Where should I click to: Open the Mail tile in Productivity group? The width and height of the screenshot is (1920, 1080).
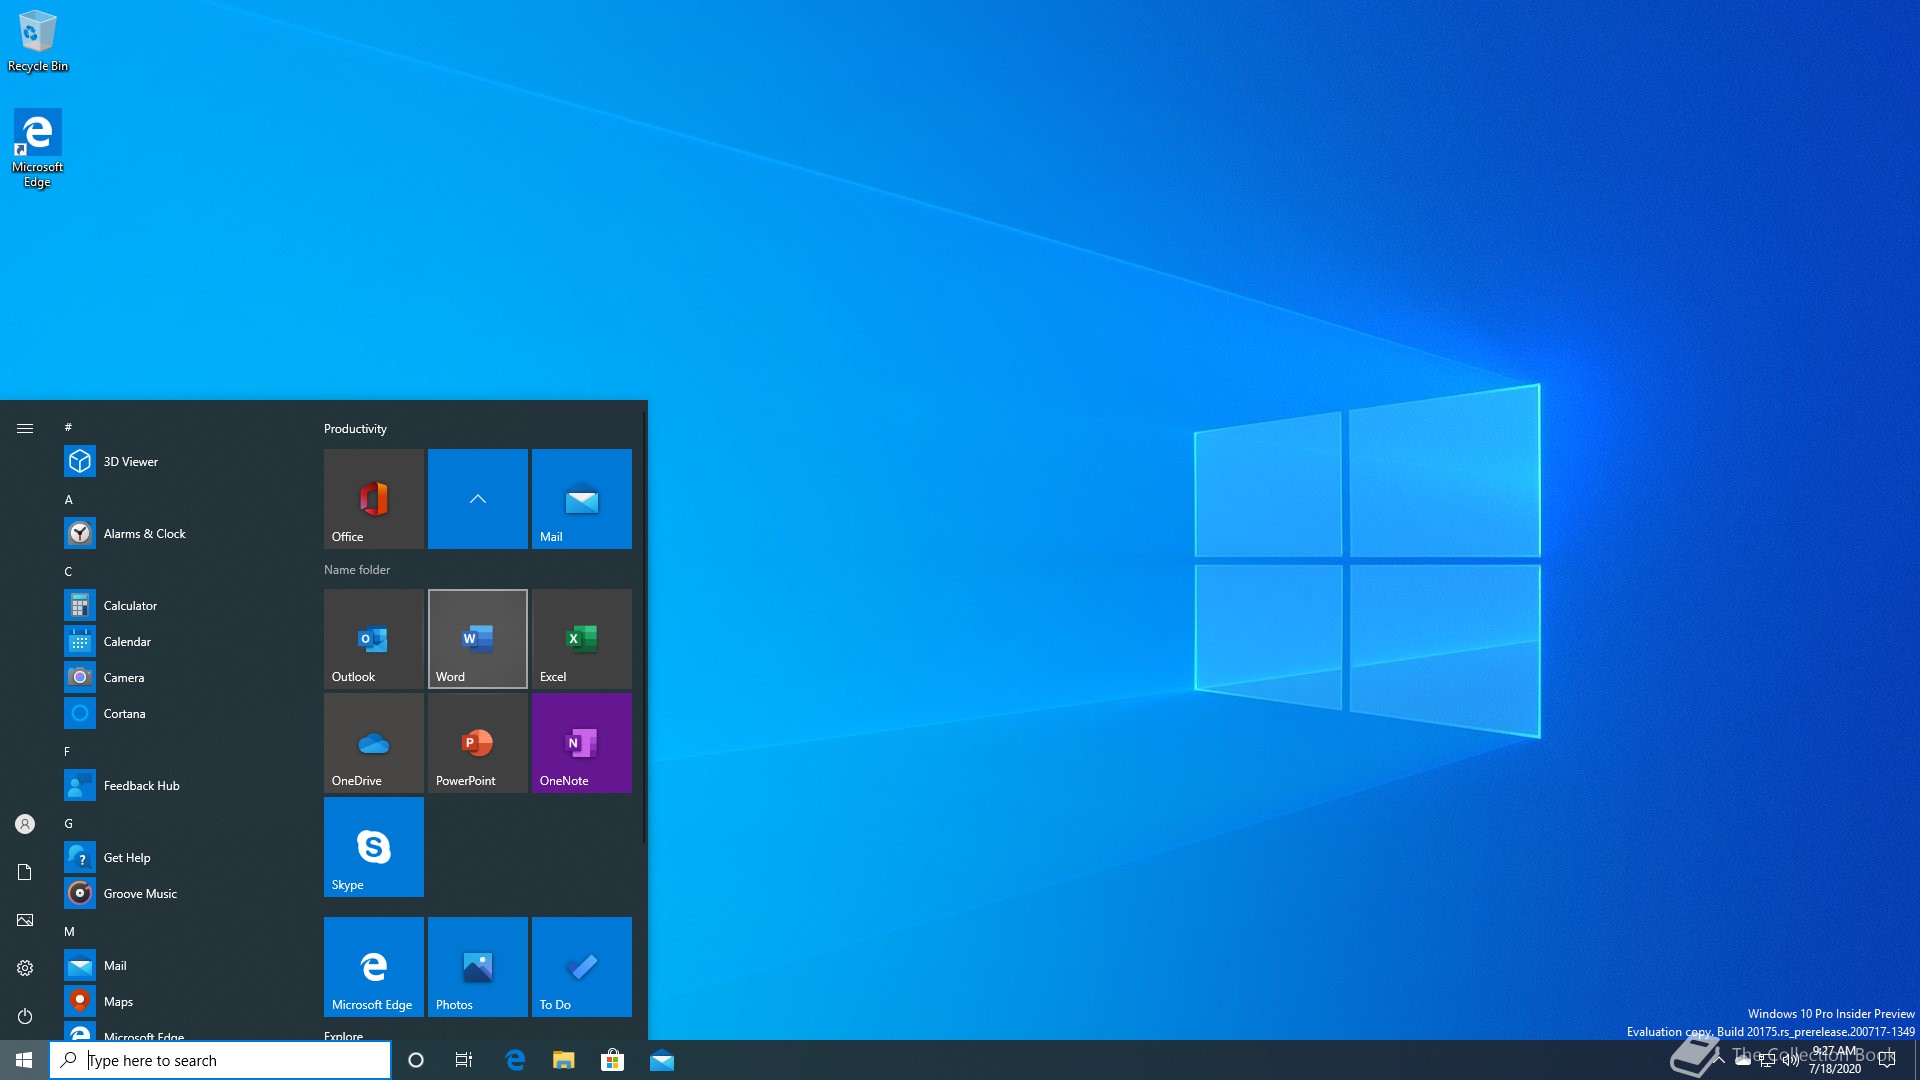coord(582,499)
